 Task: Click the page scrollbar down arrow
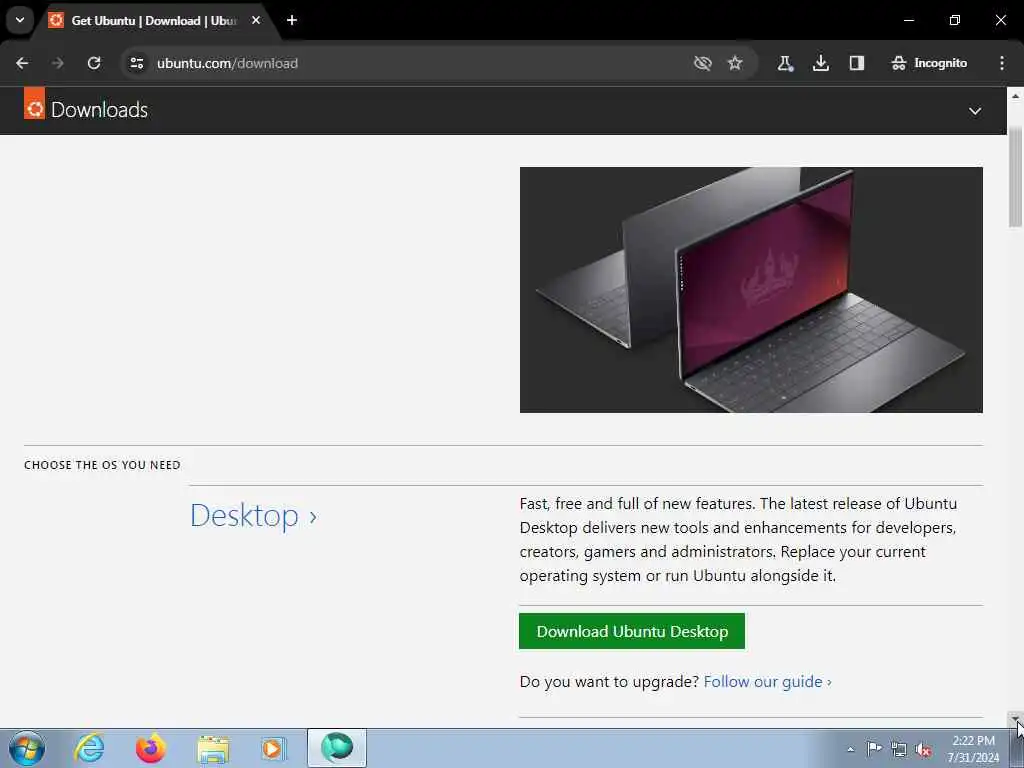[x=1016, y=719]
